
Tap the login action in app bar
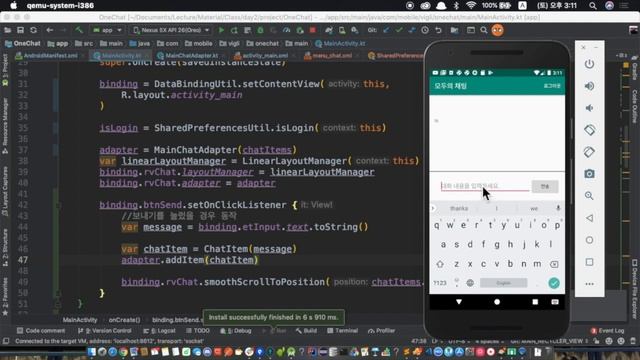[x=552, y=86]
